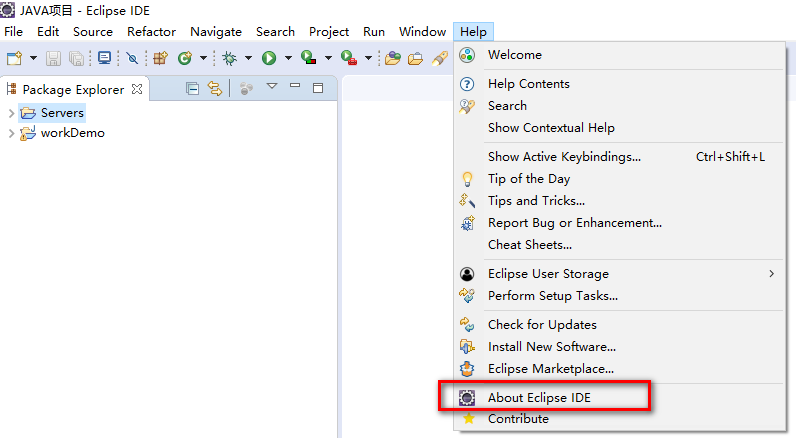Open the dropdown arrow beside New icon
Image resolution: width=796 pixels, height=438 pixels.
tap(34, 58)
